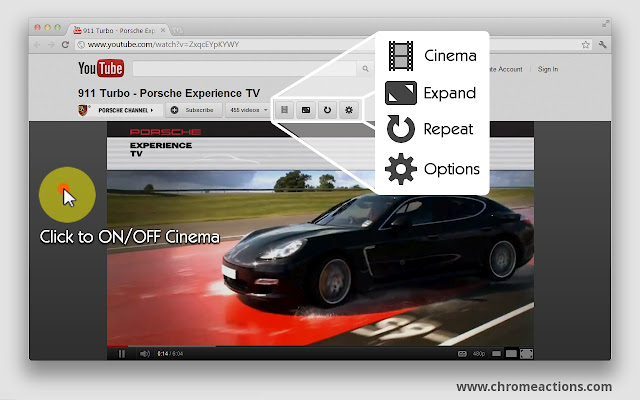Open the Chrome wrench menu
This screenshot has height=400, width=640.
point(602,44)
